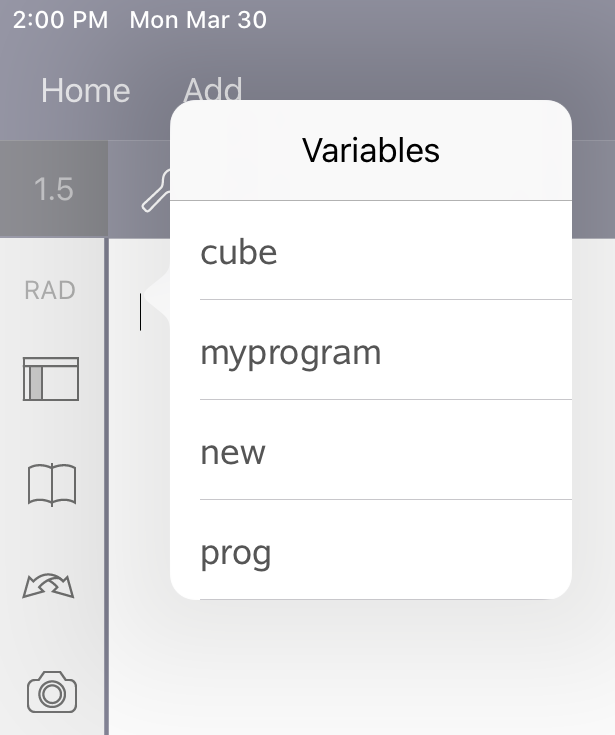
Task: Toggle the RAD angle mode indicator
Action: (x=50, y=290)
